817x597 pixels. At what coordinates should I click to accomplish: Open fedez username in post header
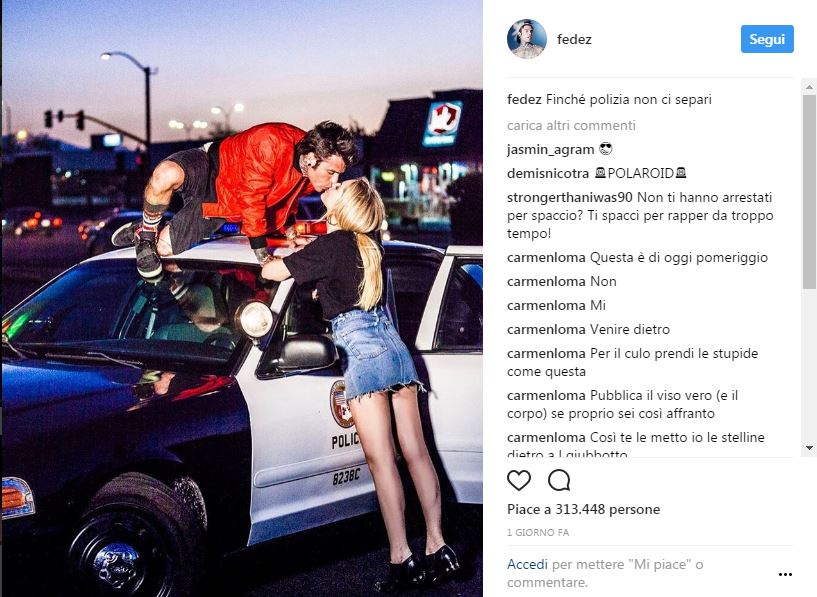(574, 39)
